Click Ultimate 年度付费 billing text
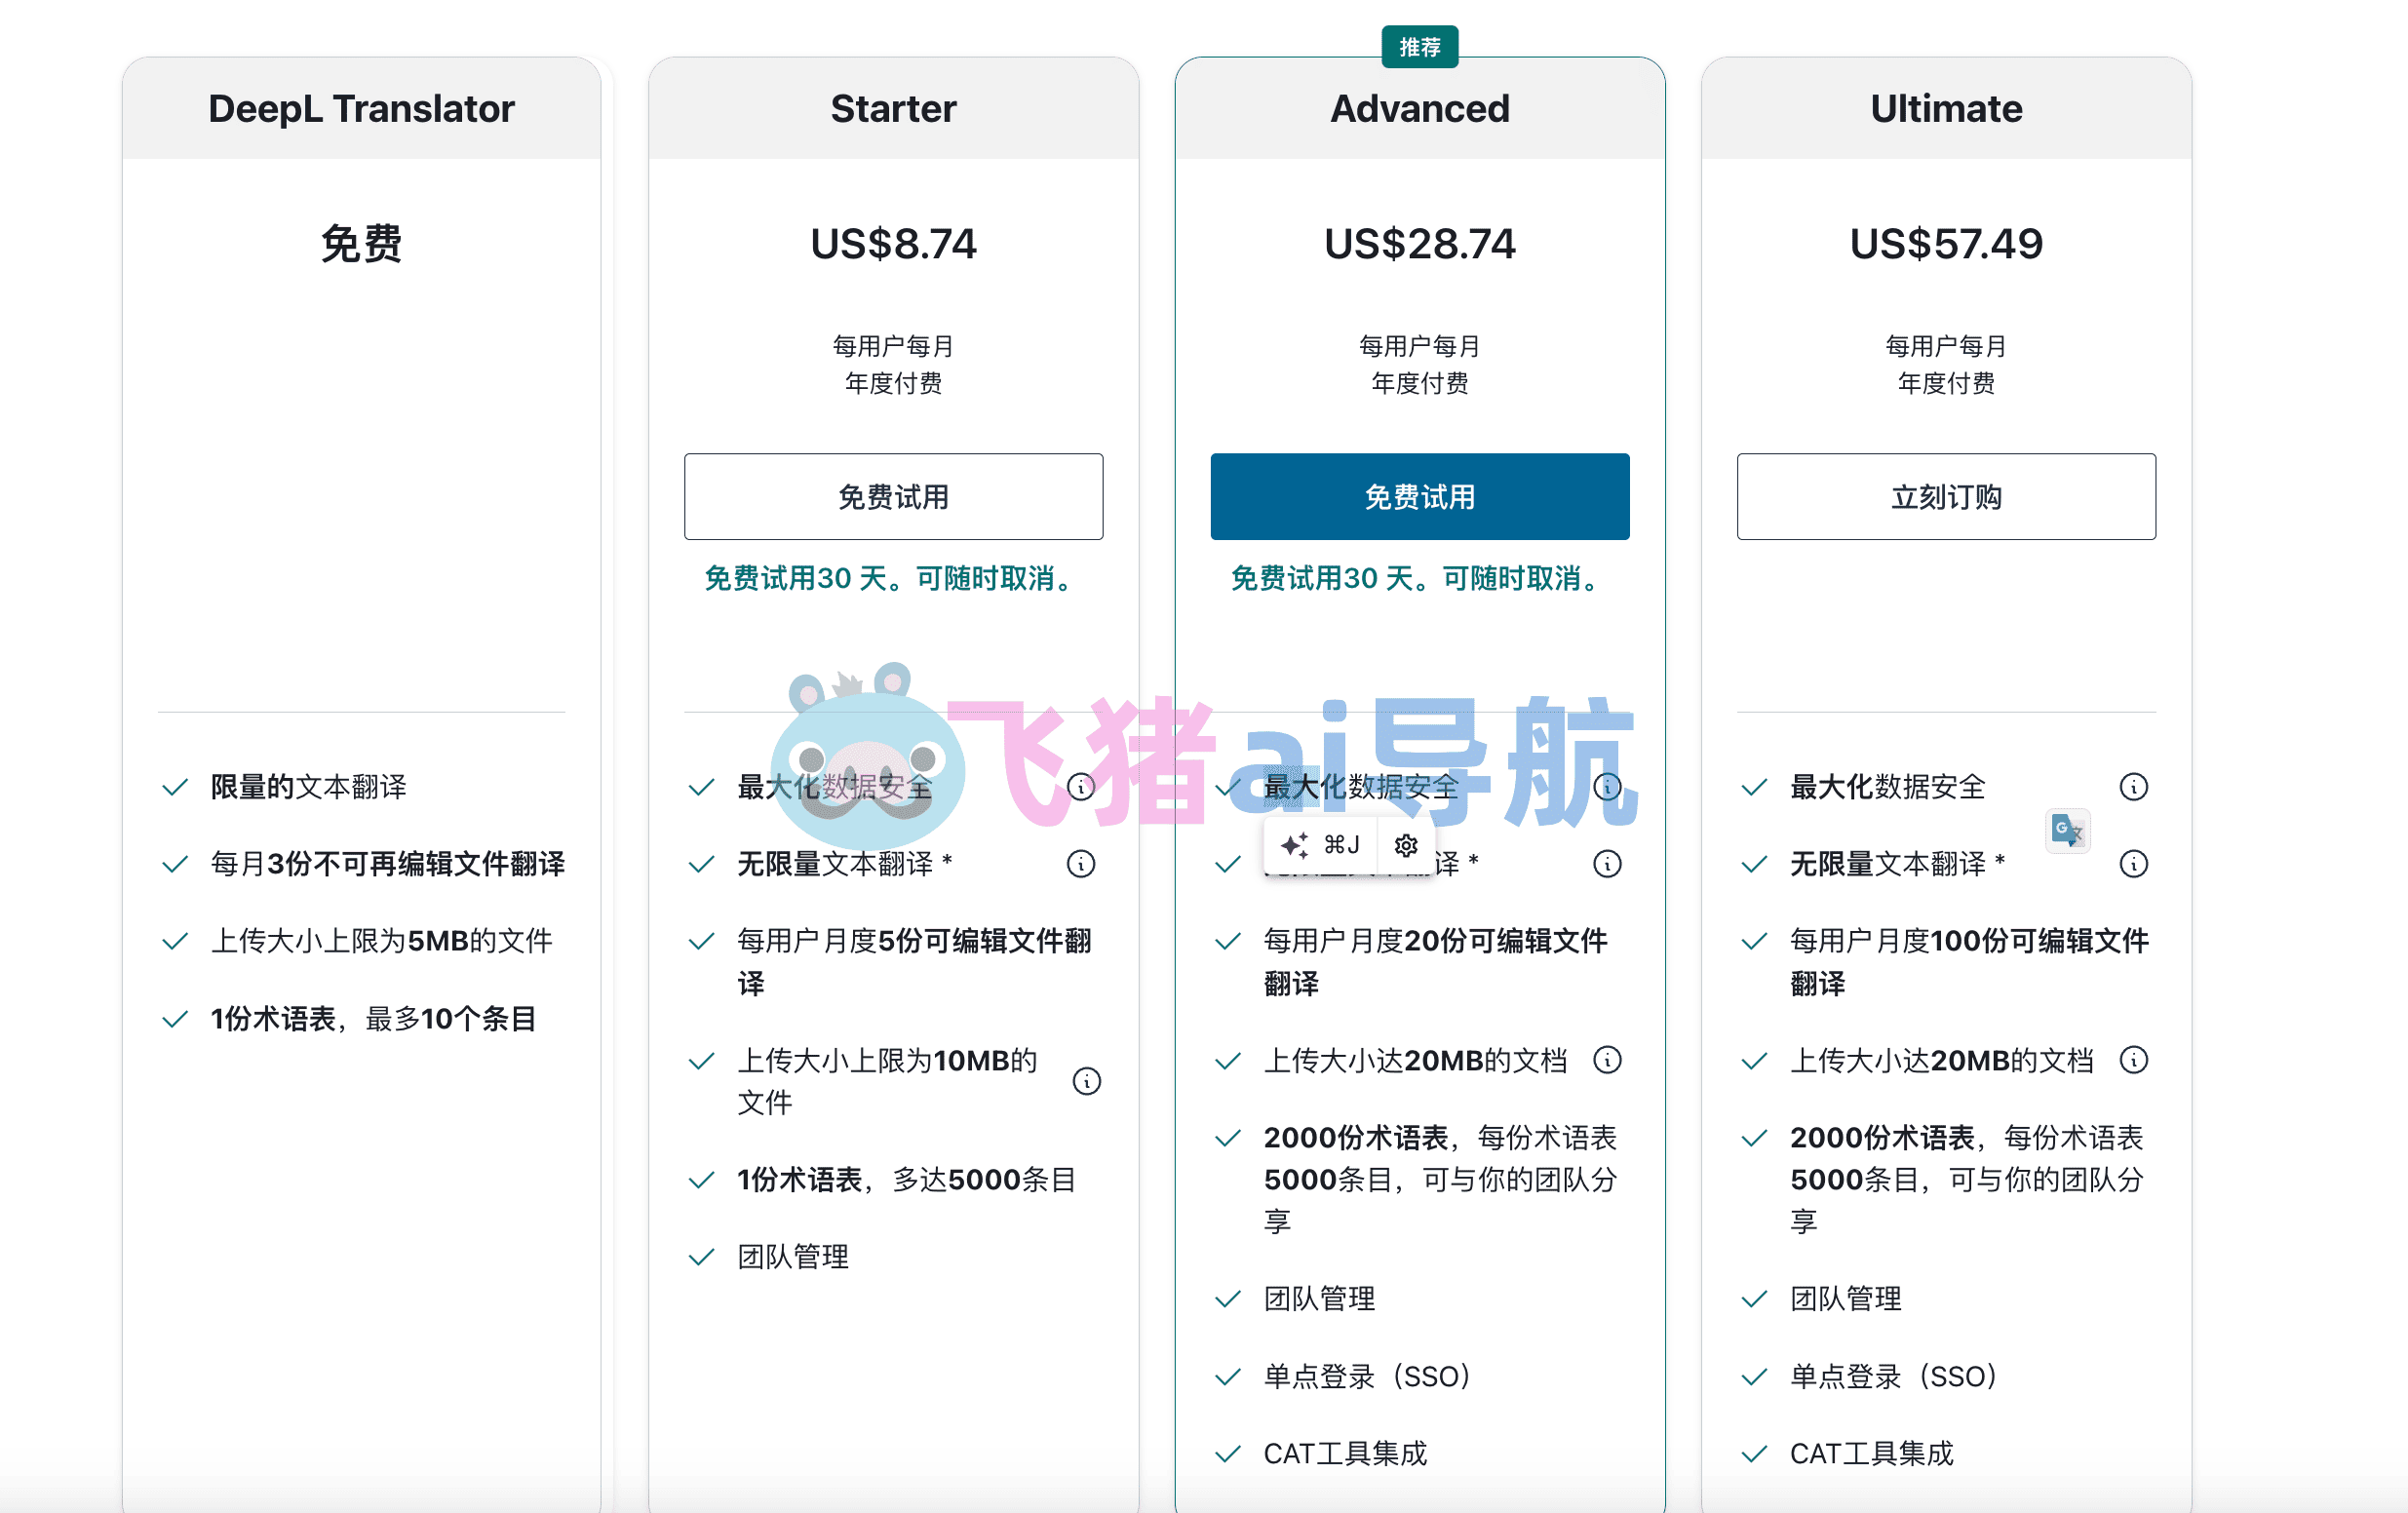This screenshot has width=2408, height=1513. (x=1946, y=383)
